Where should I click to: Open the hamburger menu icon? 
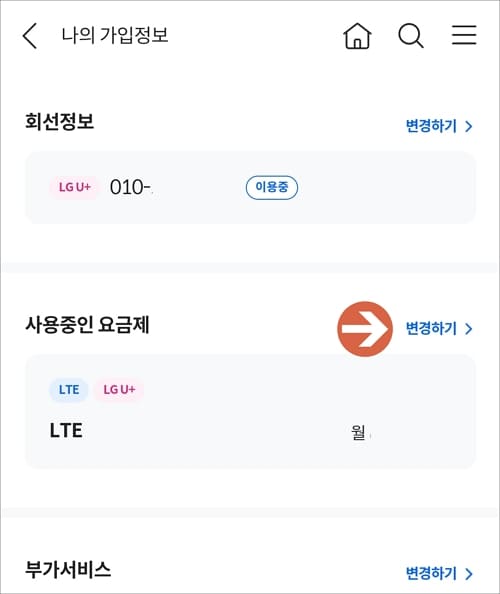point(464,35)
